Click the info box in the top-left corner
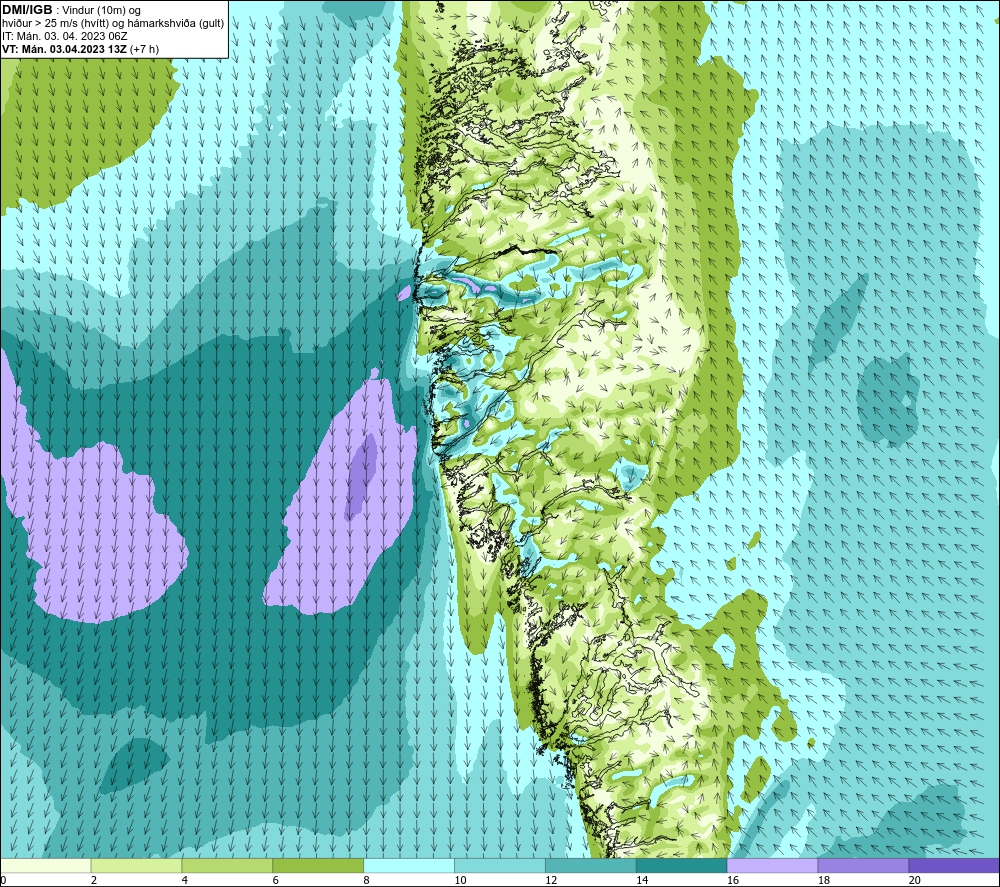1000x887 pixels. pyautogui.click(x=114, y=29)
